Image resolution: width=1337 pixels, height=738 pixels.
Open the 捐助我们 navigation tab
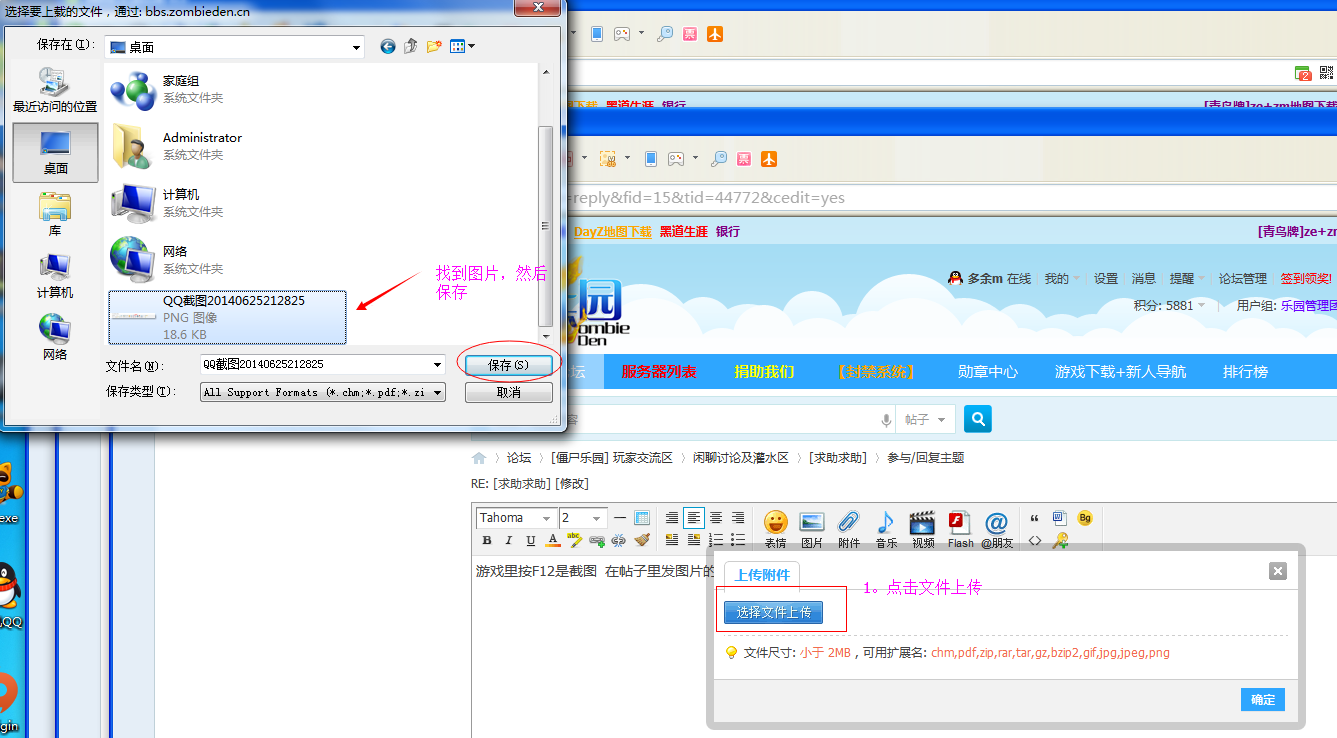(x=764, y=371)
